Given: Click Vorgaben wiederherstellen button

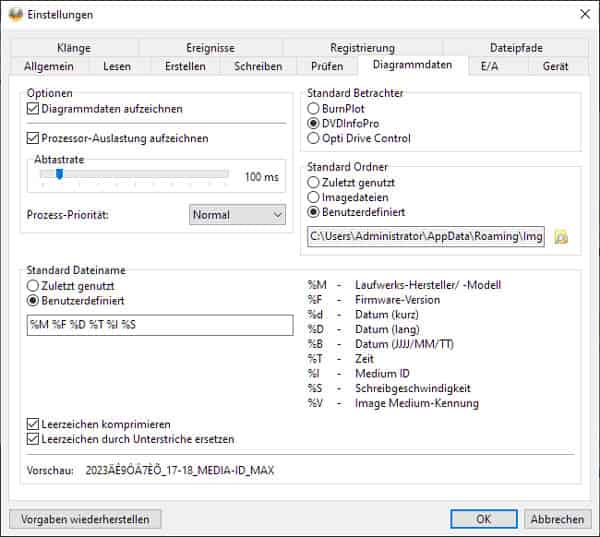Looking at the screenshot, I should (85, 519).
